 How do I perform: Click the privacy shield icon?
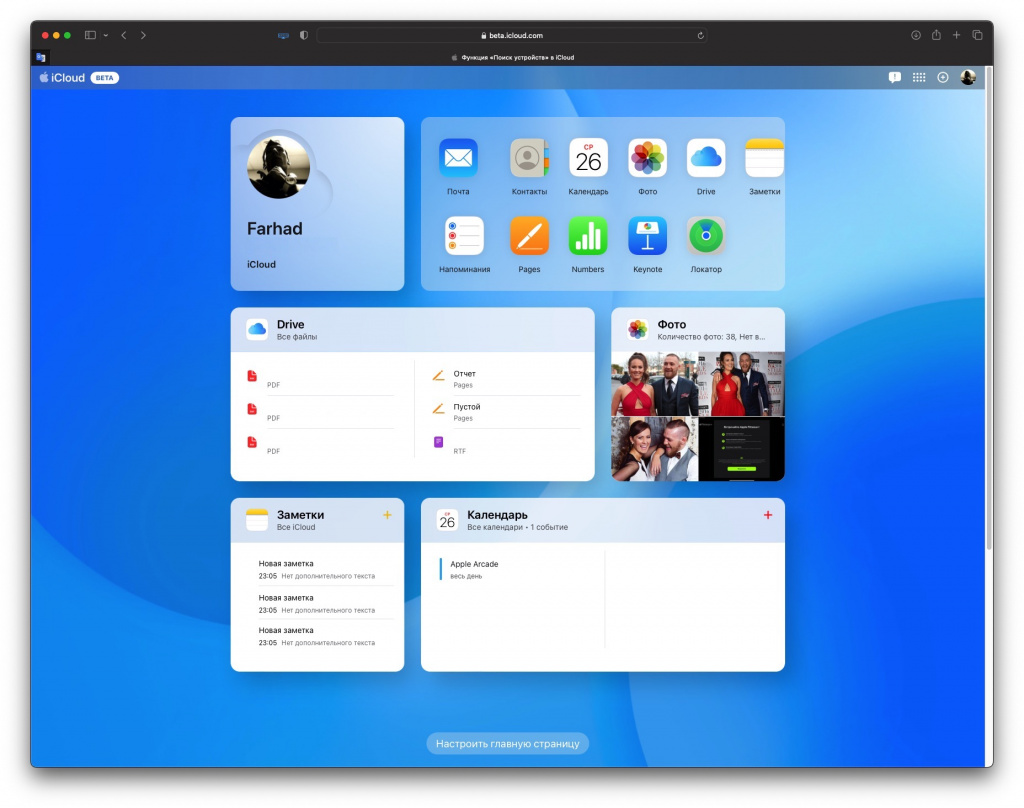point(304,35)
